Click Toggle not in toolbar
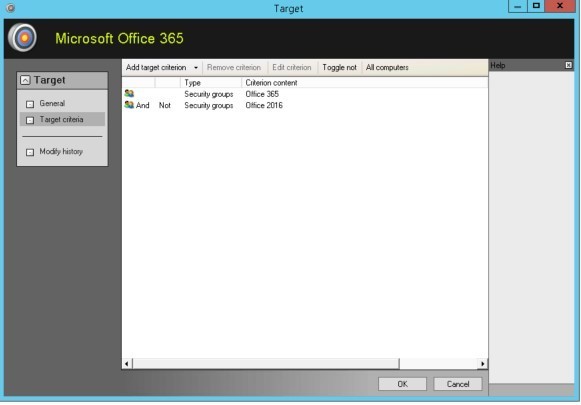The image size is (581, 405). click(x=339, y=67)
